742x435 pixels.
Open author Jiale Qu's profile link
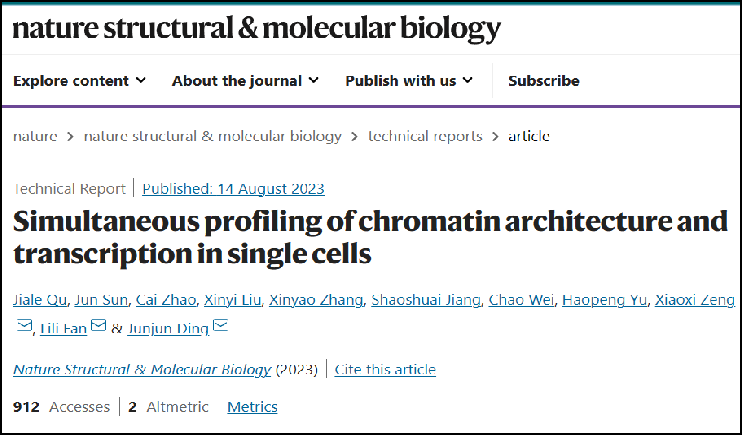point(39,300)
